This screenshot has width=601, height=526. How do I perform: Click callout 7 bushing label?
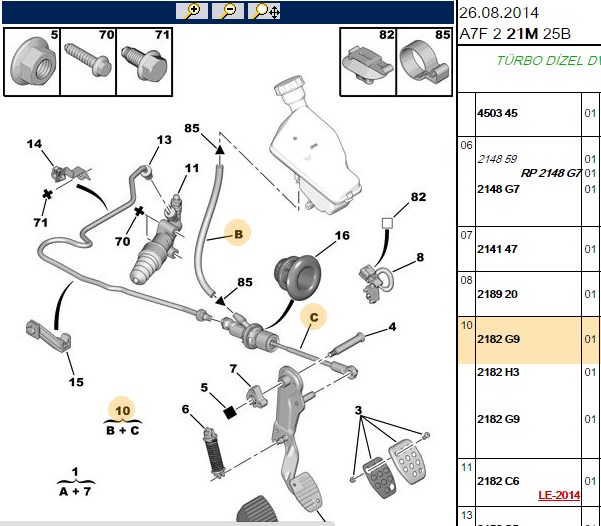(x=233, y=369)
